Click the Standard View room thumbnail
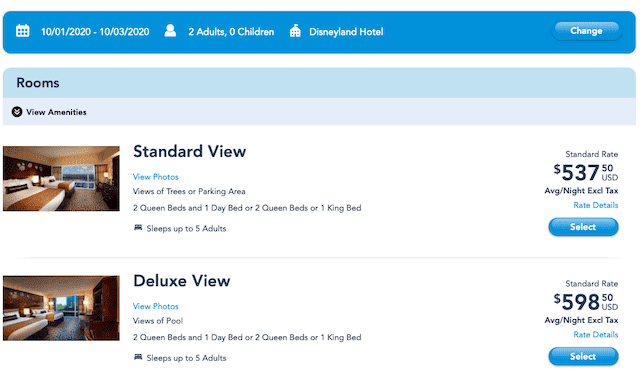This screenshot has height=387, width=640. tap(61, 178)
